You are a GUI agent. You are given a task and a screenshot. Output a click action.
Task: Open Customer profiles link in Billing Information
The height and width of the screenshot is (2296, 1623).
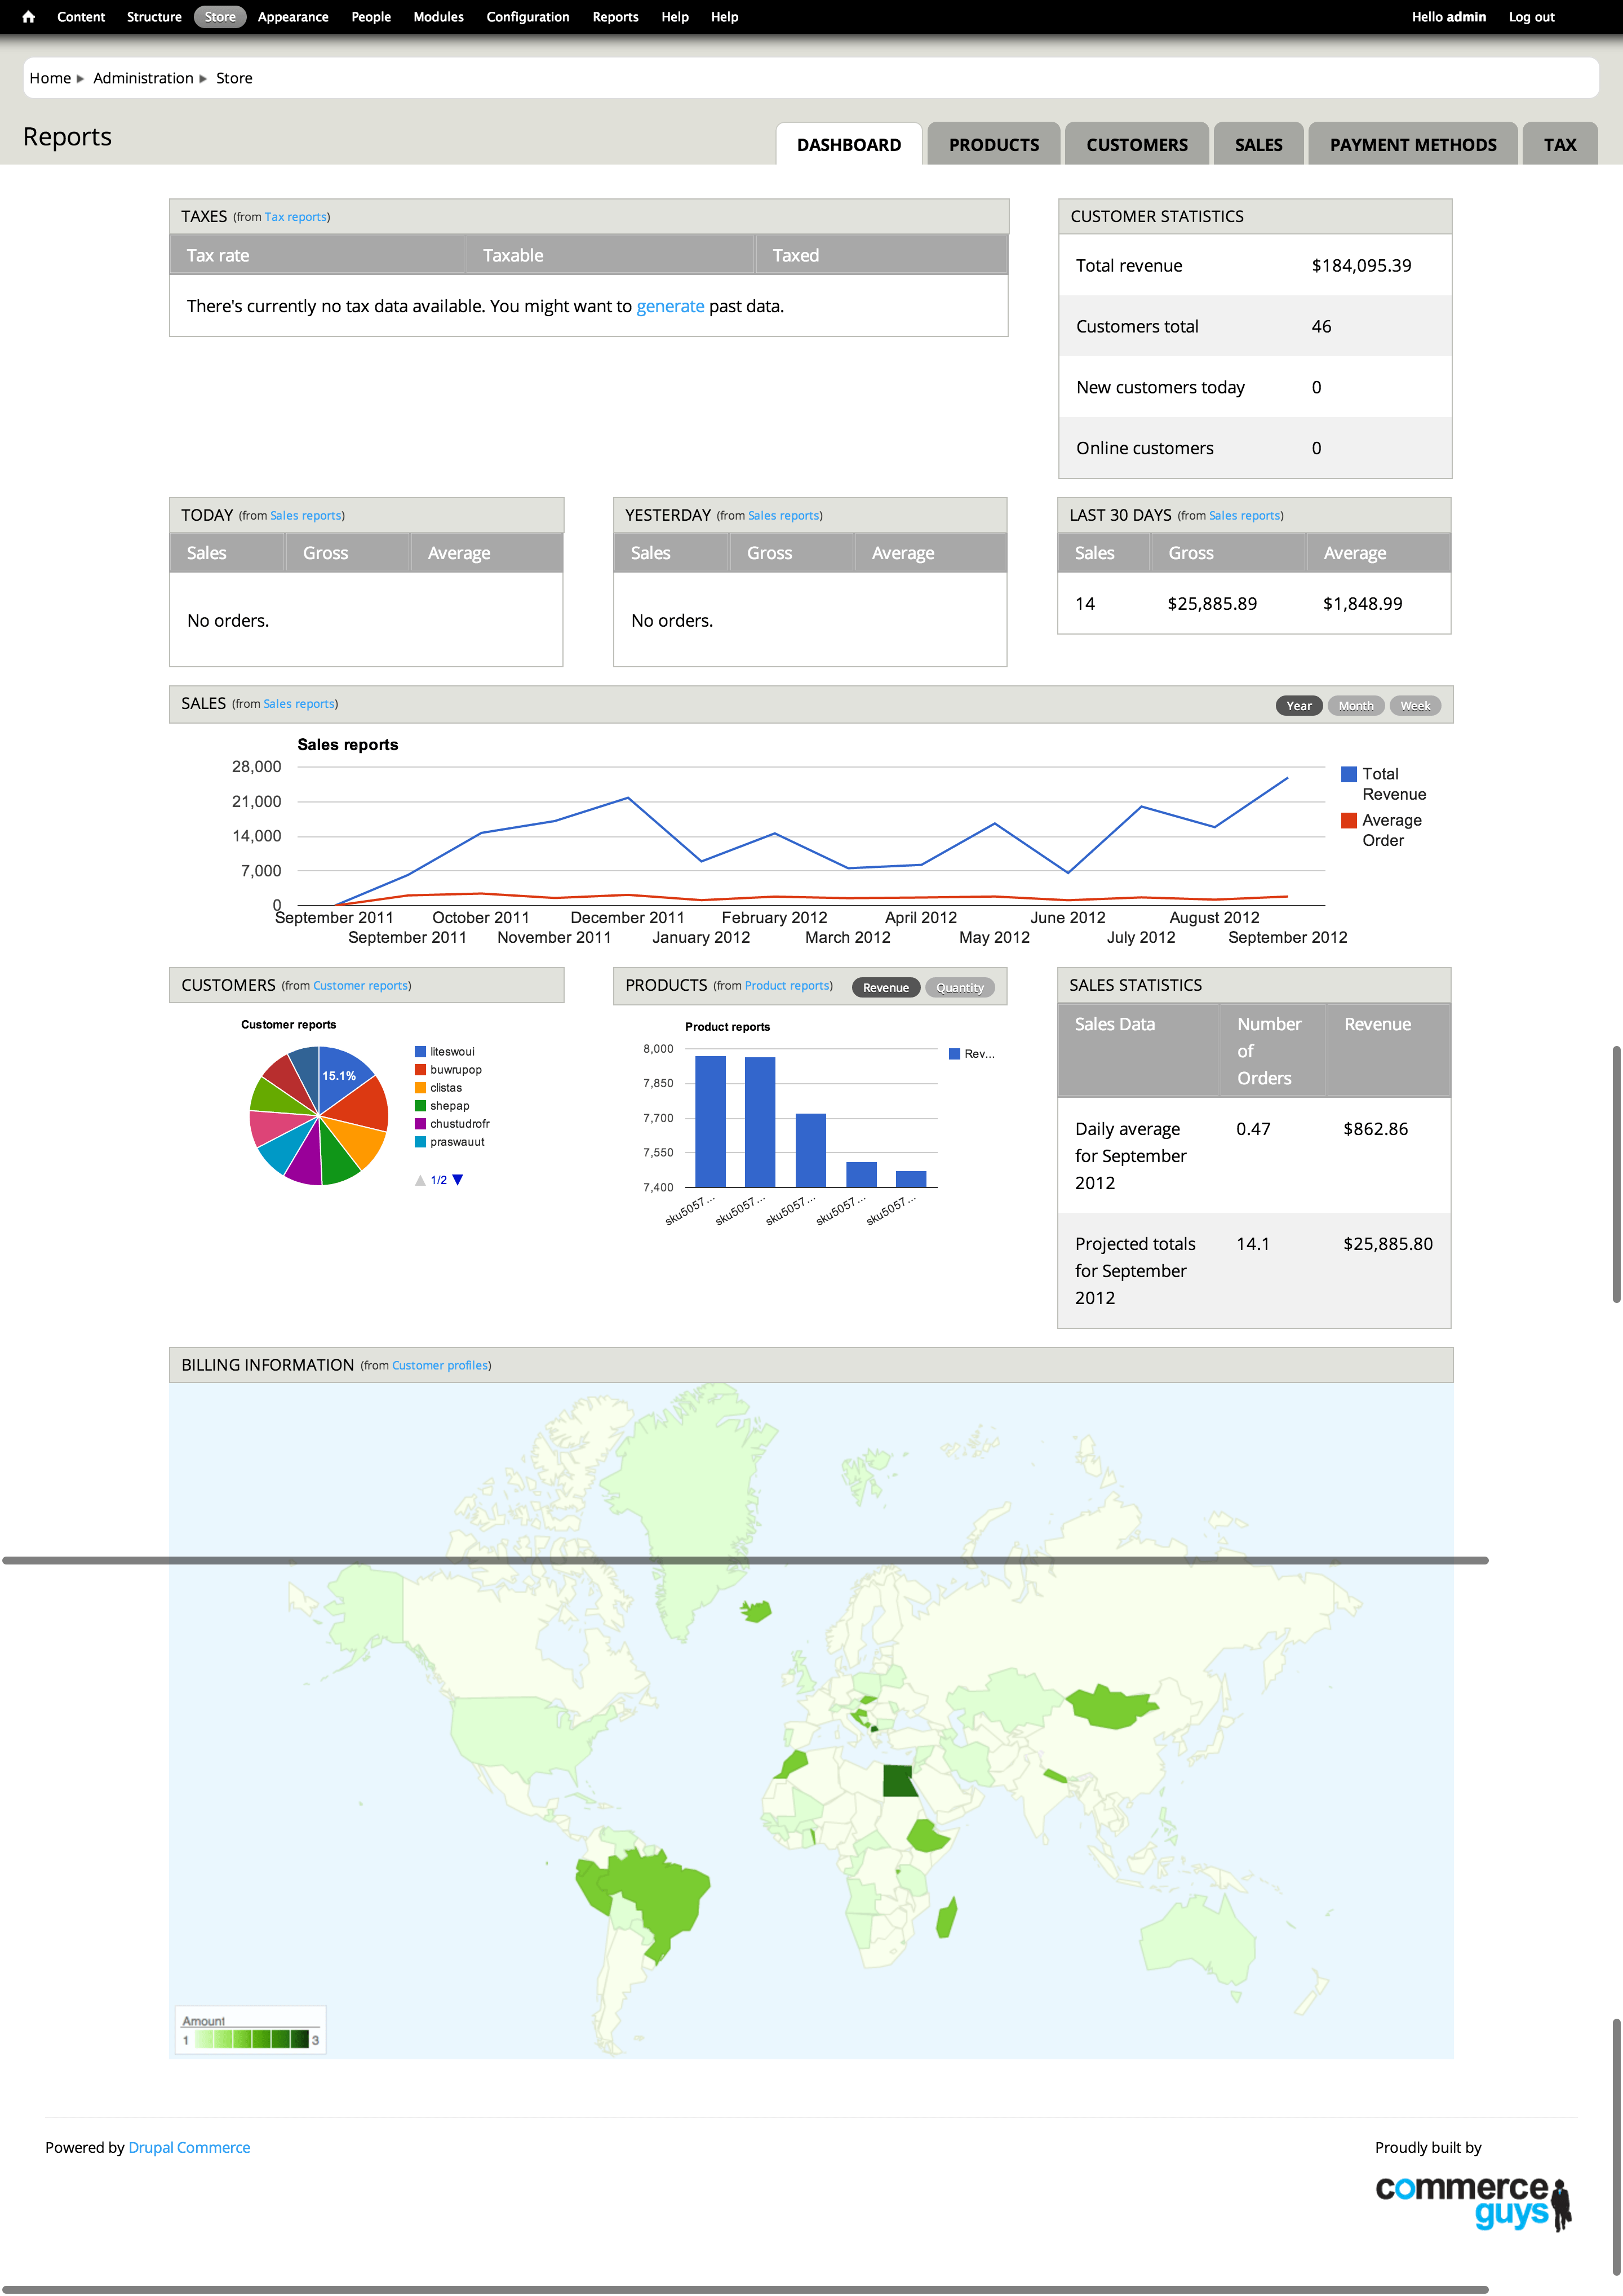point(440,1365)
